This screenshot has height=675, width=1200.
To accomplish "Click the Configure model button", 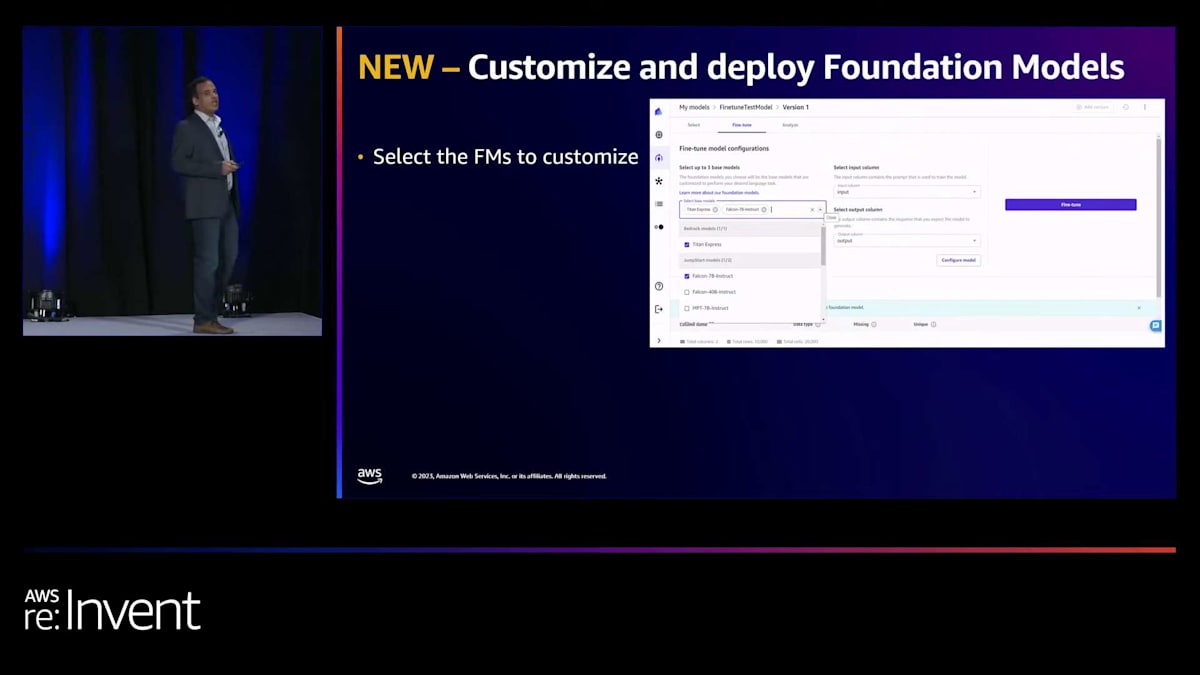I will (959, 260).
